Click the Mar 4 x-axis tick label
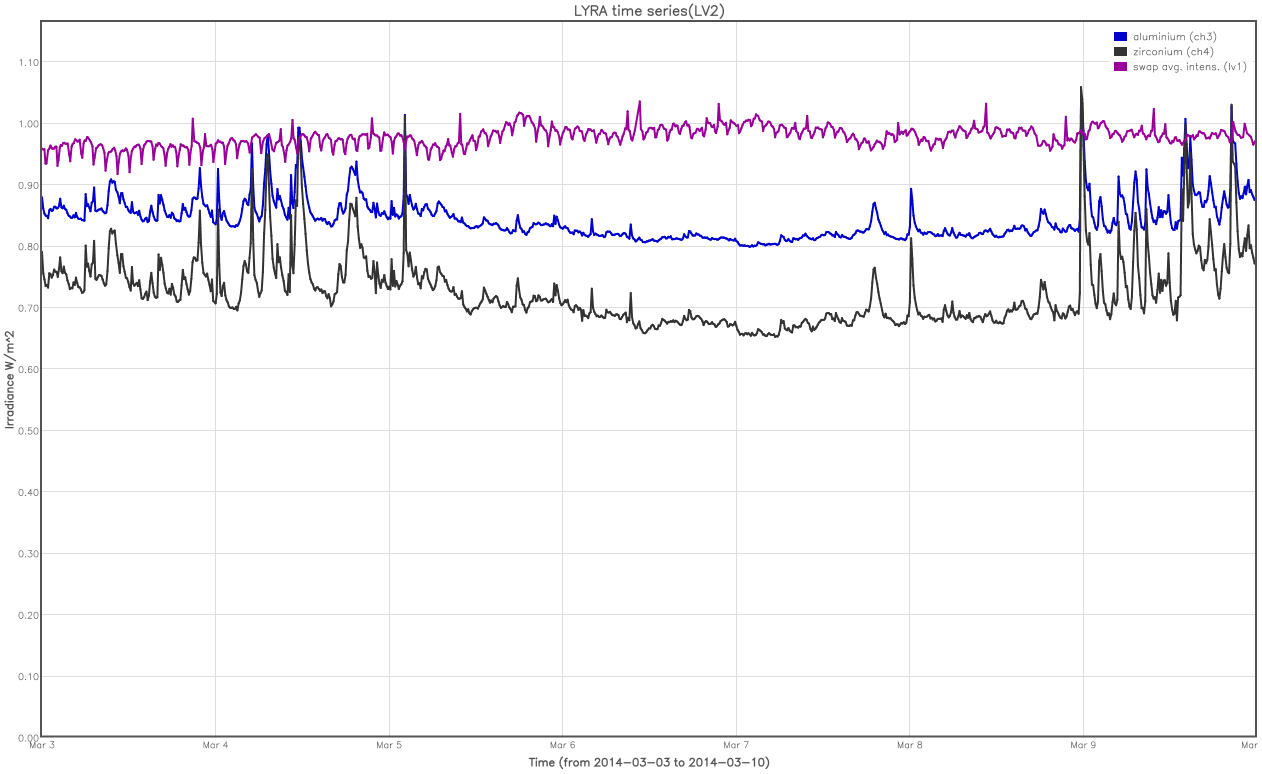This screenshot has height=774, width=1262. [215, 745]
